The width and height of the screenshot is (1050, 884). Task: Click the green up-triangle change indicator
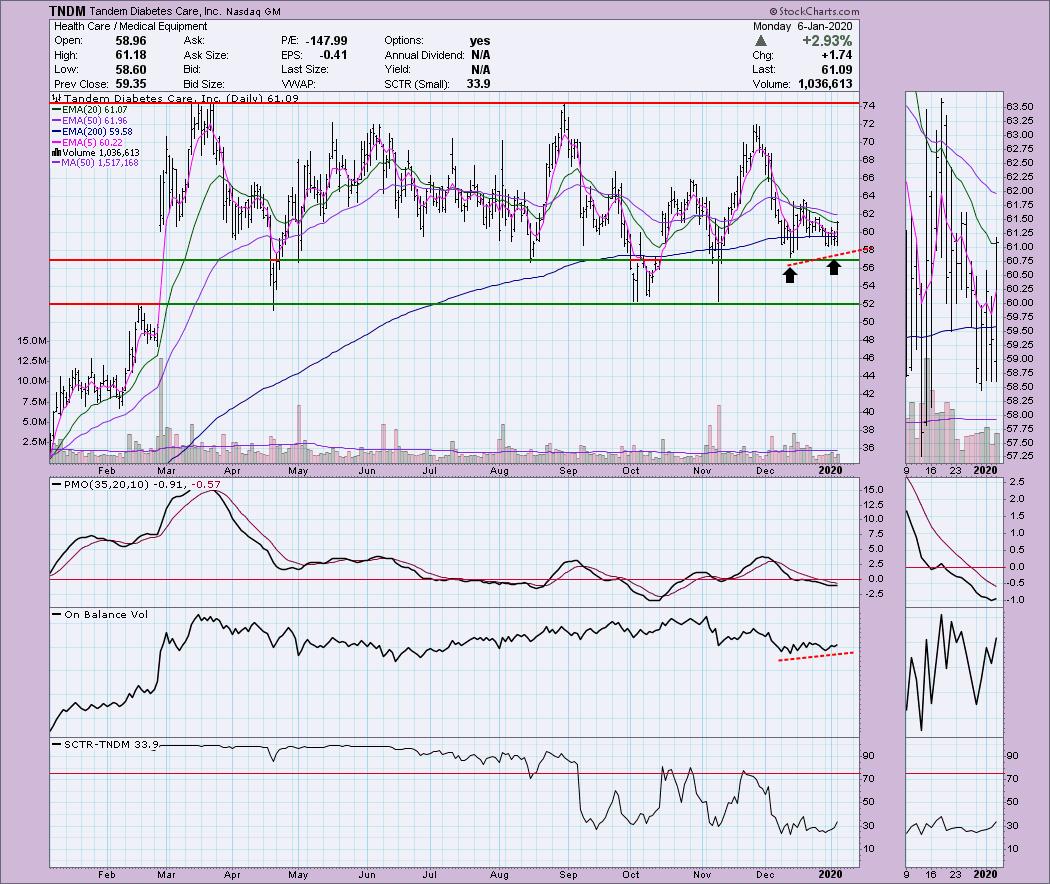tap(761, 41)
